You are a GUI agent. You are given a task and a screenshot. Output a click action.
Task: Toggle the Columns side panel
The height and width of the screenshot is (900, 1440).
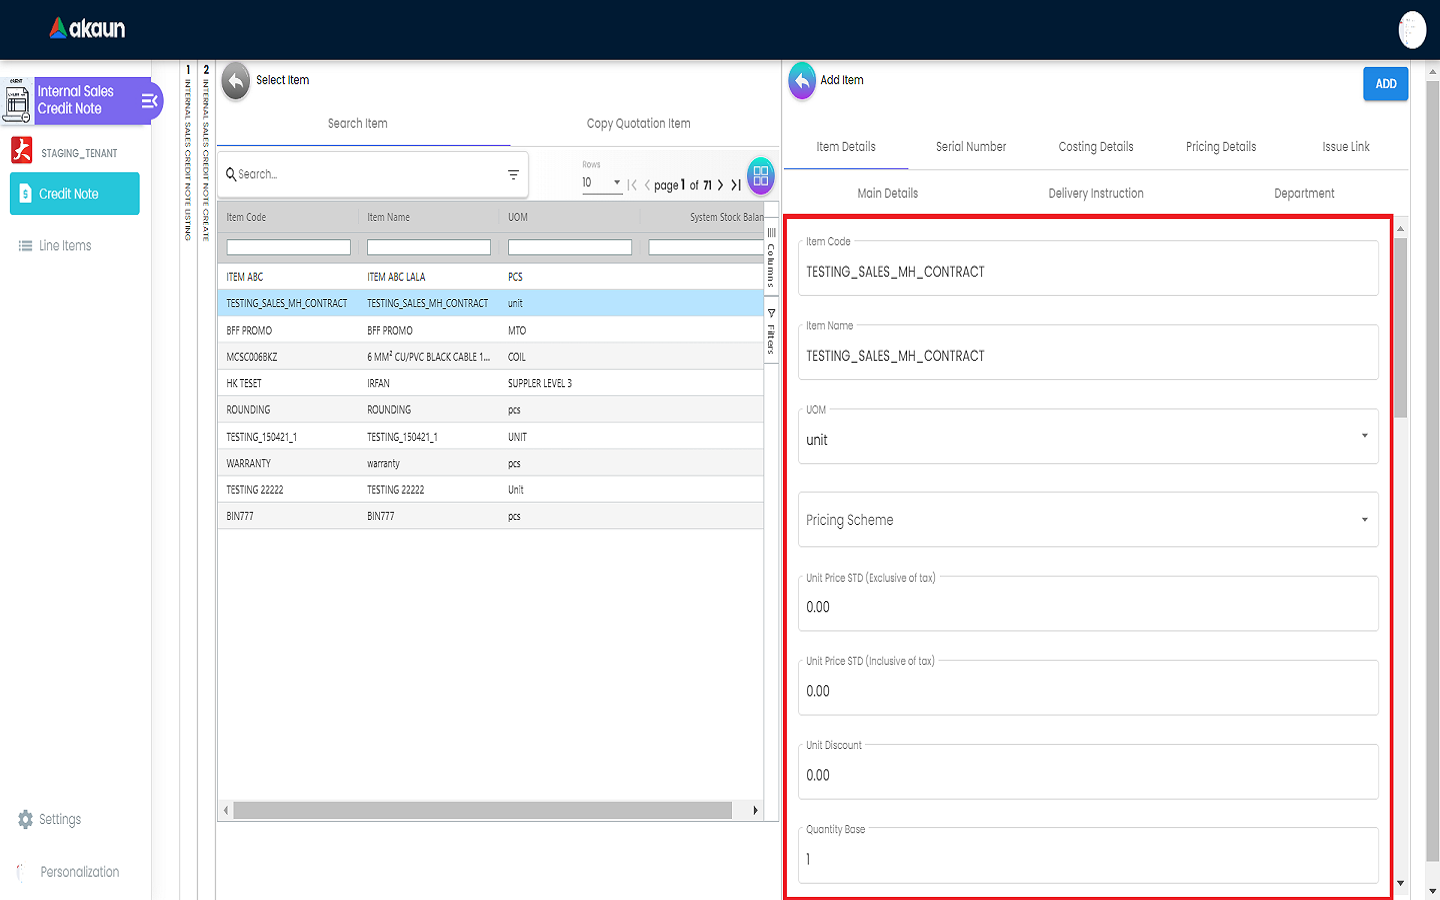point(771,258)
